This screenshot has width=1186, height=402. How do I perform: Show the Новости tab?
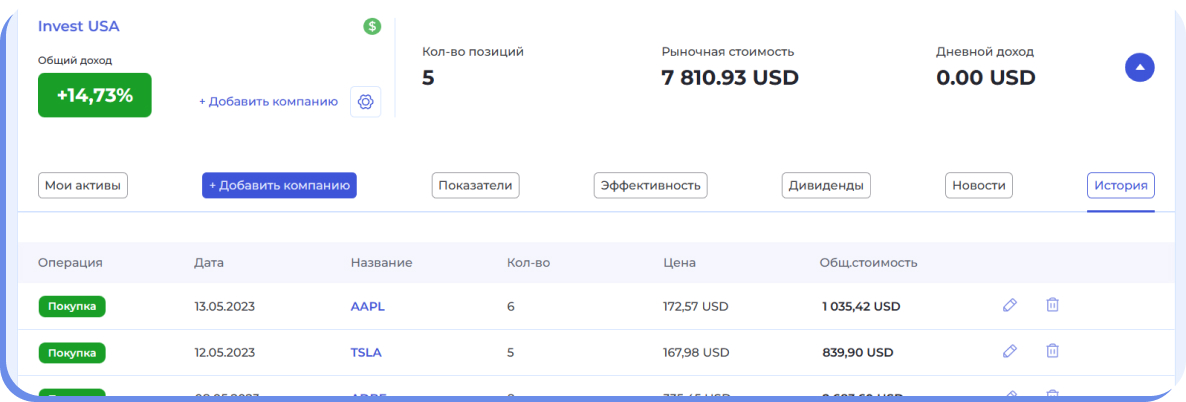(979, 185)
